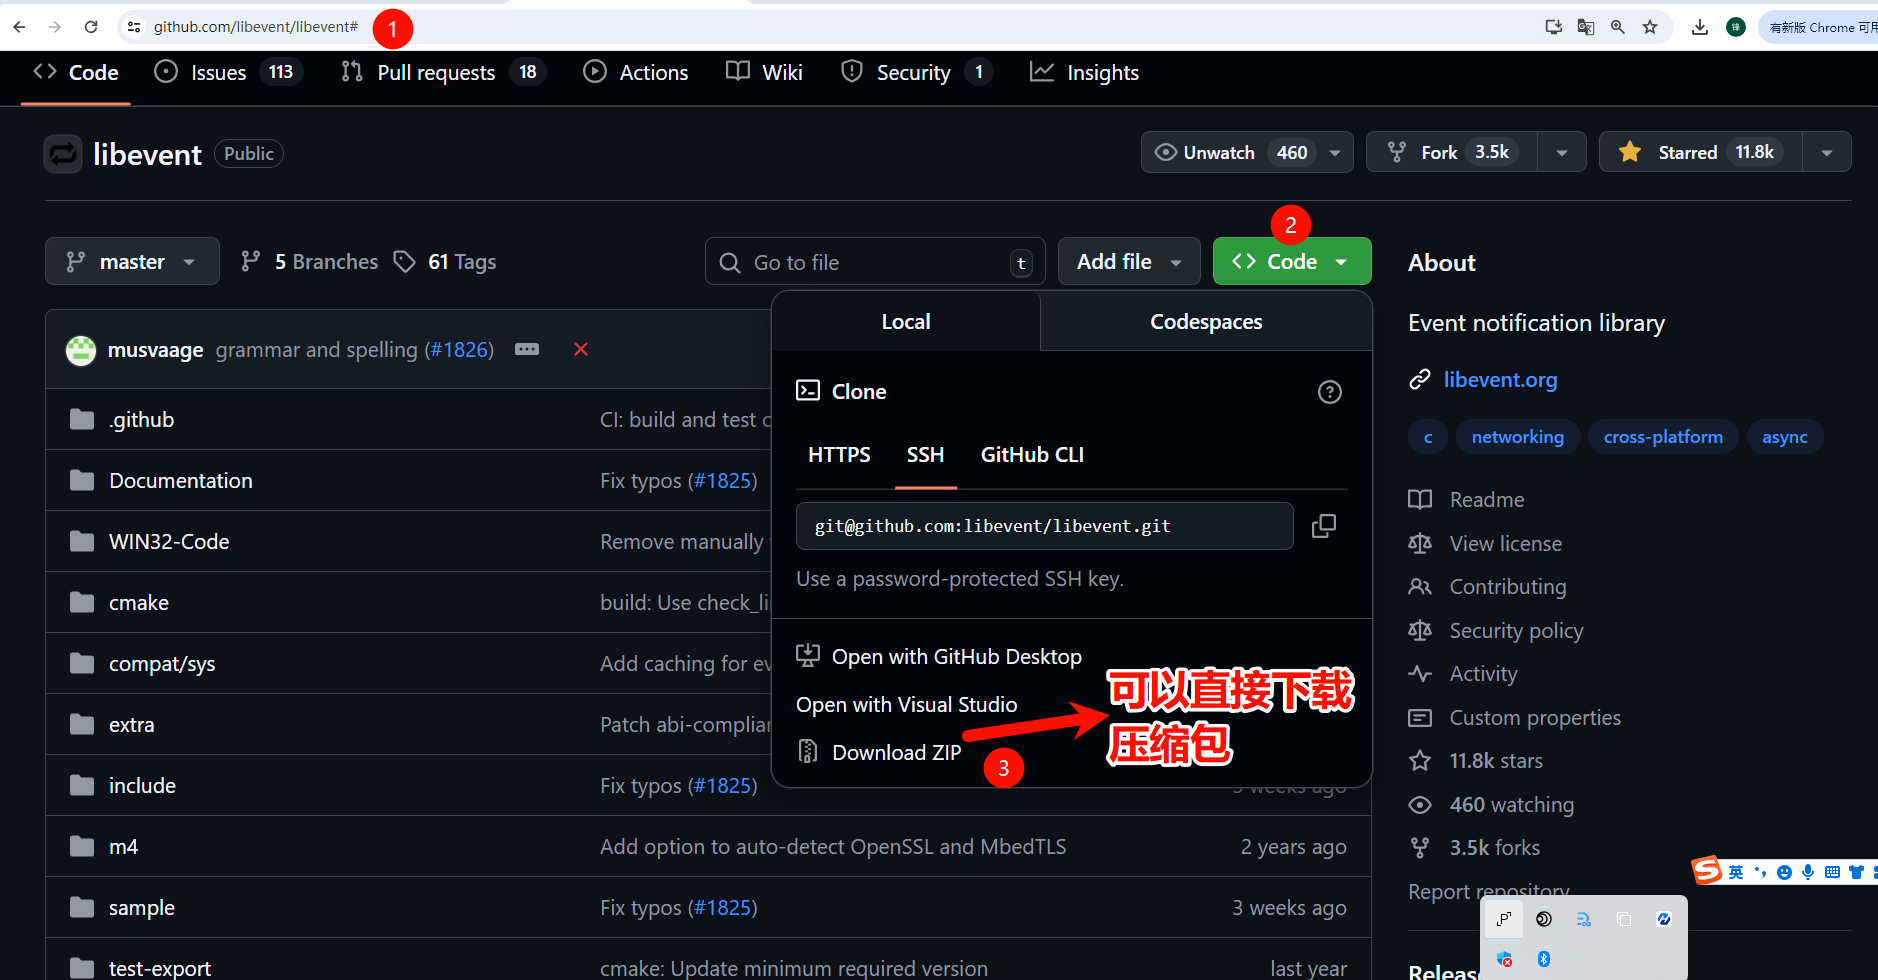Select the Local tab in Code popup
Screen dimensions: 1878x980
click(x=906, y=322)
